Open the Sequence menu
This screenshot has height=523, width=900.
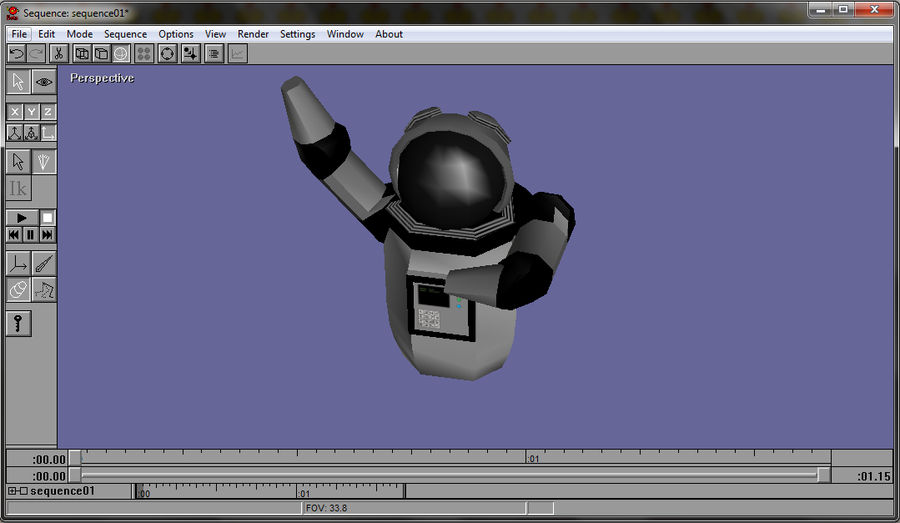point(125,34)
